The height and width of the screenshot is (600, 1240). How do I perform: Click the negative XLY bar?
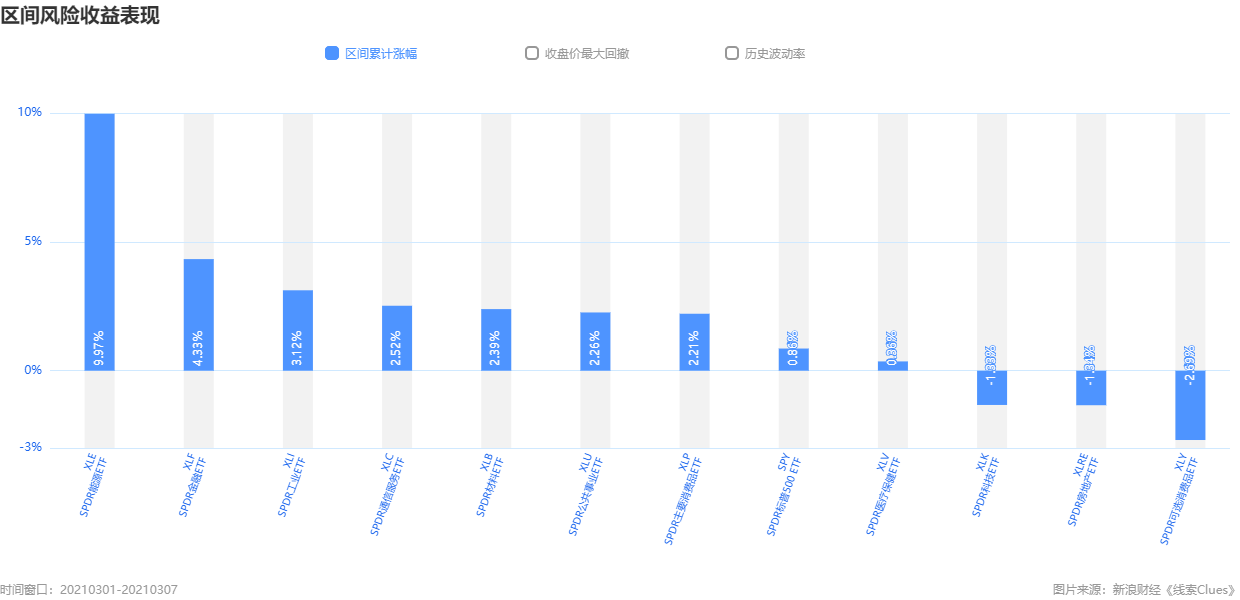(1190, 405)
